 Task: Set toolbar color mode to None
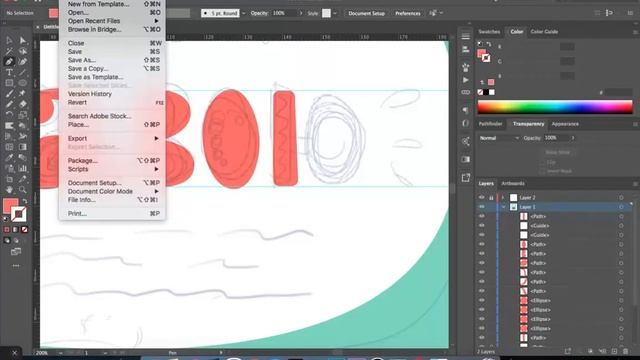(24, 230)
